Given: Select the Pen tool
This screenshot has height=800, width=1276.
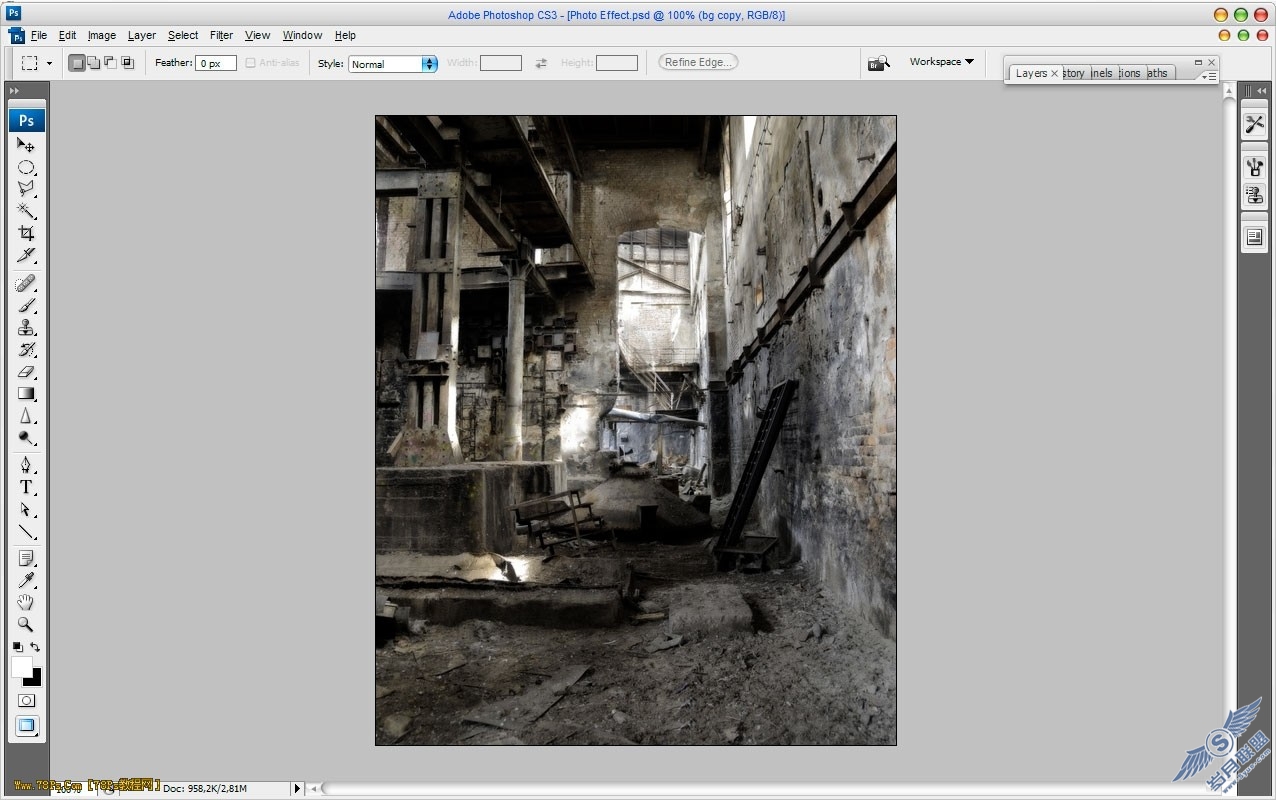Looking at the screenshot, I should [26, 465].
